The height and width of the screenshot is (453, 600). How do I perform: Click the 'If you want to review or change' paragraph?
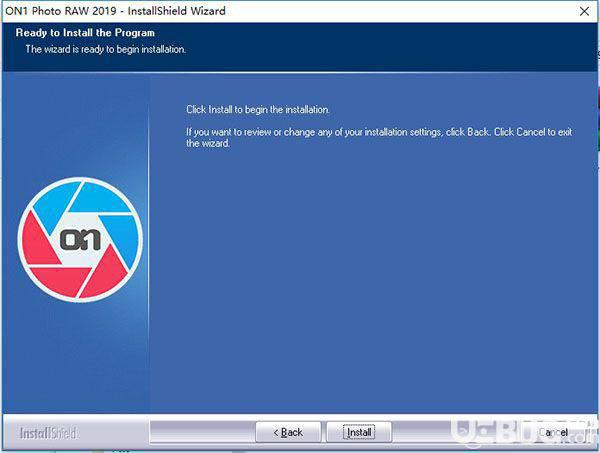coord(379,138)
